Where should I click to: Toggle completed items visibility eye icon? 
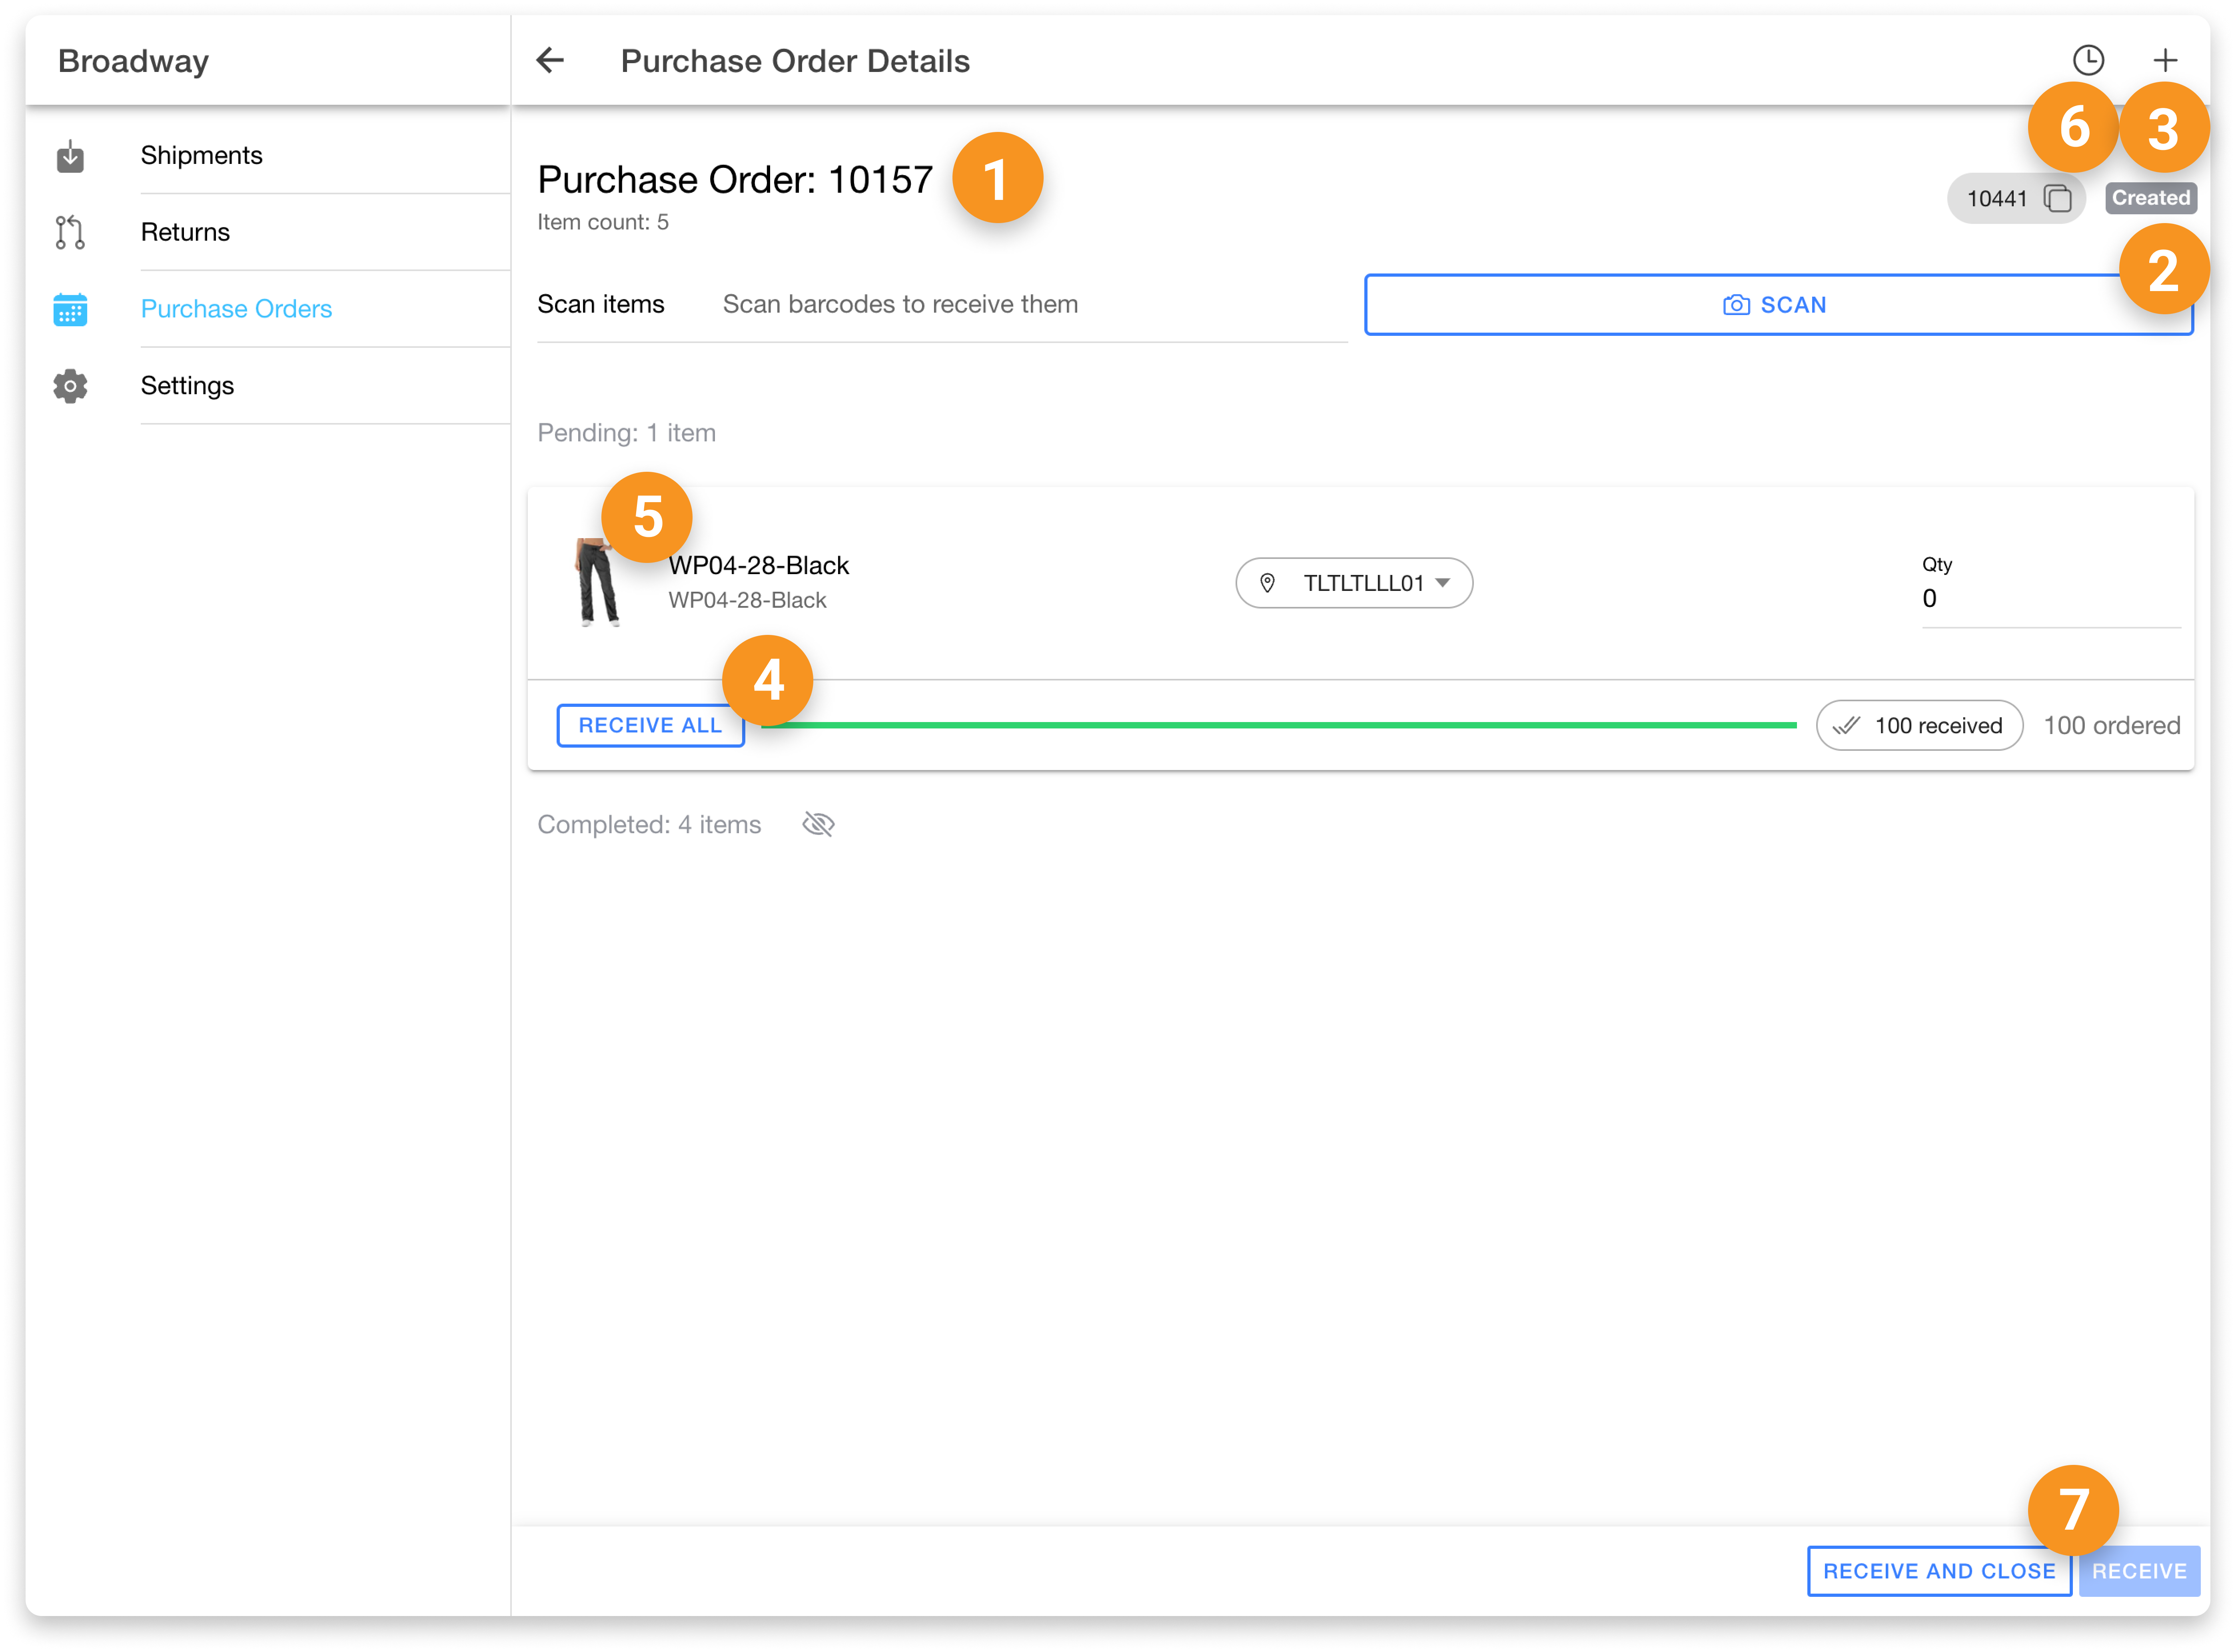[818, 825]
